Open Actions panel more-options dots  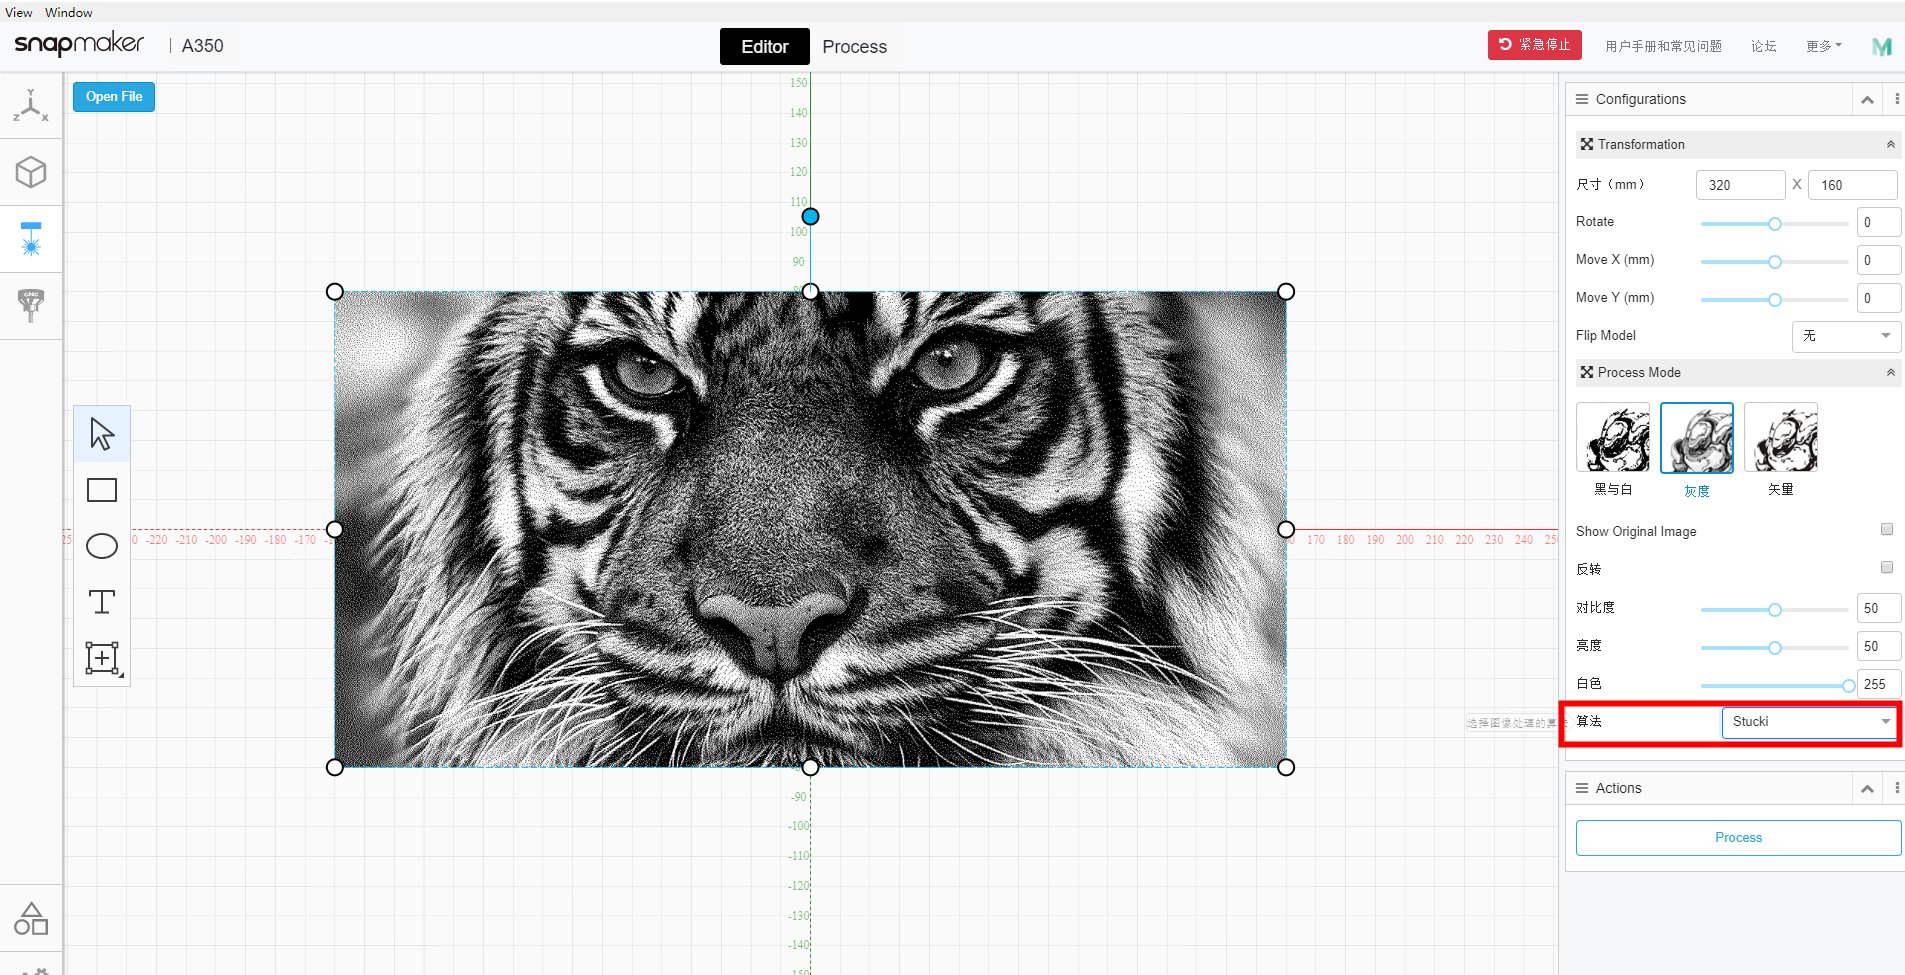pyautogui.click(x=1897, y=788)
